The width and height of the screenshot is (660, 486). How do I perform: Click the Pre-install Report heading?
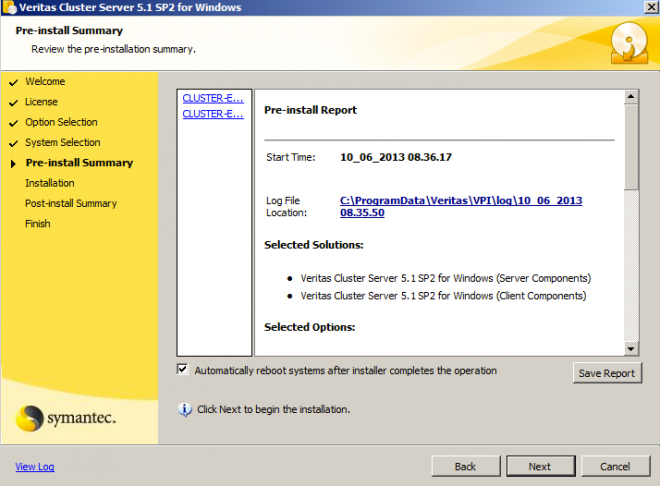(x=311, y=110)
